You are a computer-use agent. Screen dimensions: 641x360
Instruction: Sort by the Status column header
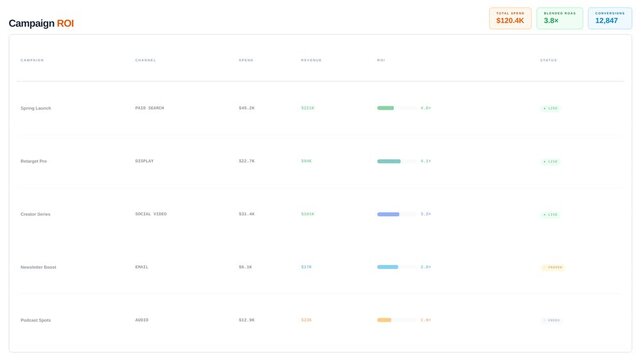[548, 60]
